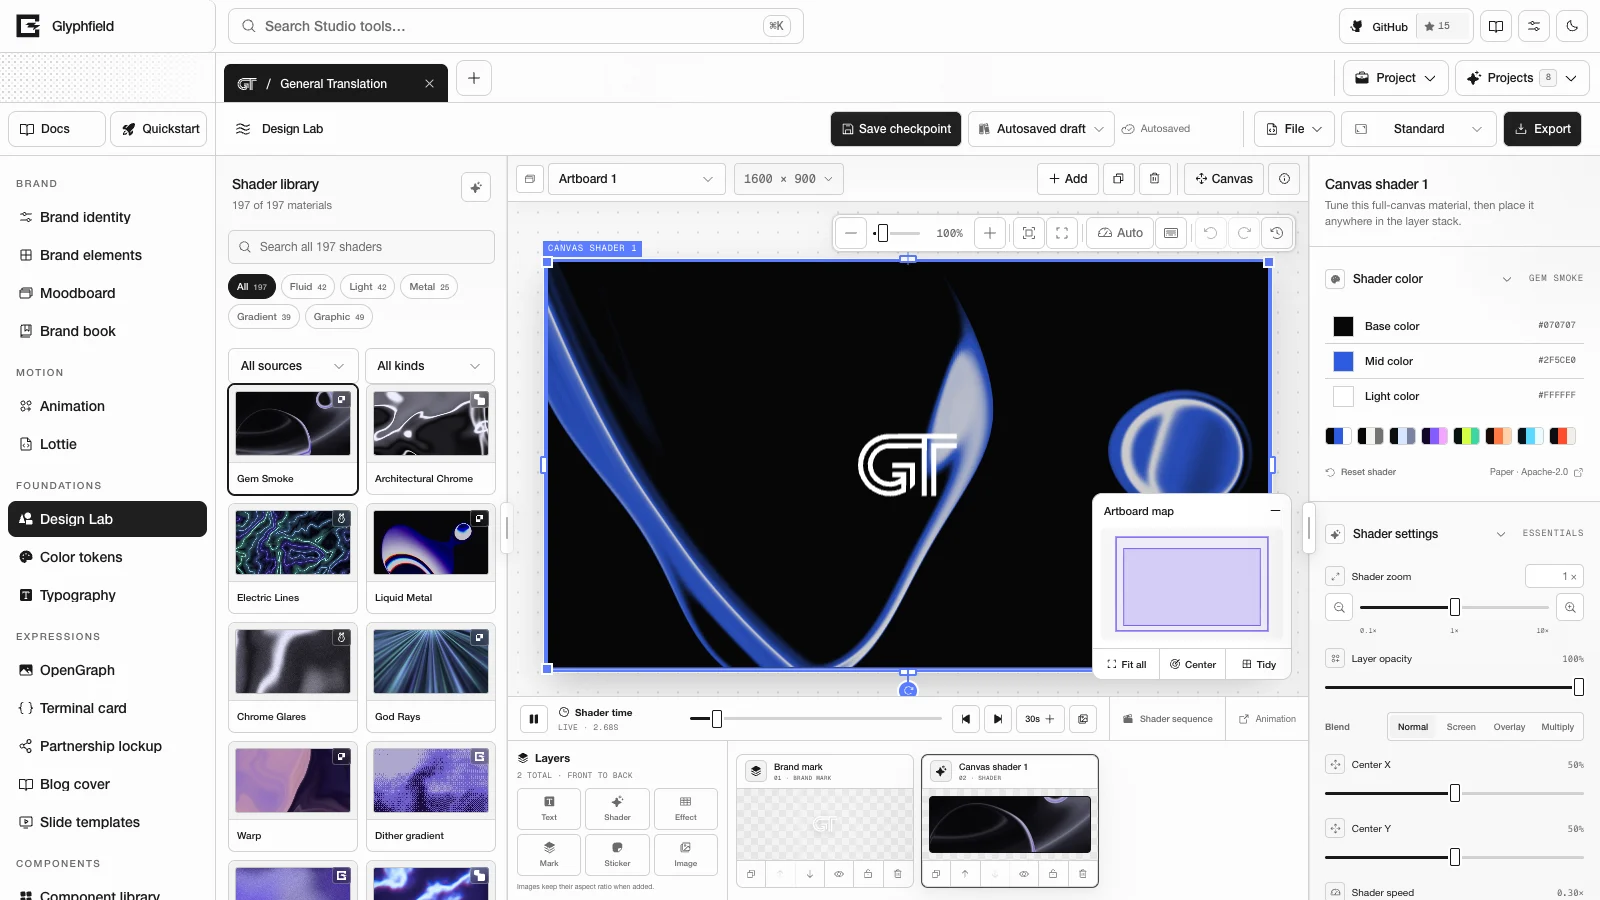The image size is (1600, 900).
Task: Add an Effect layer
Action: [685, 808]
